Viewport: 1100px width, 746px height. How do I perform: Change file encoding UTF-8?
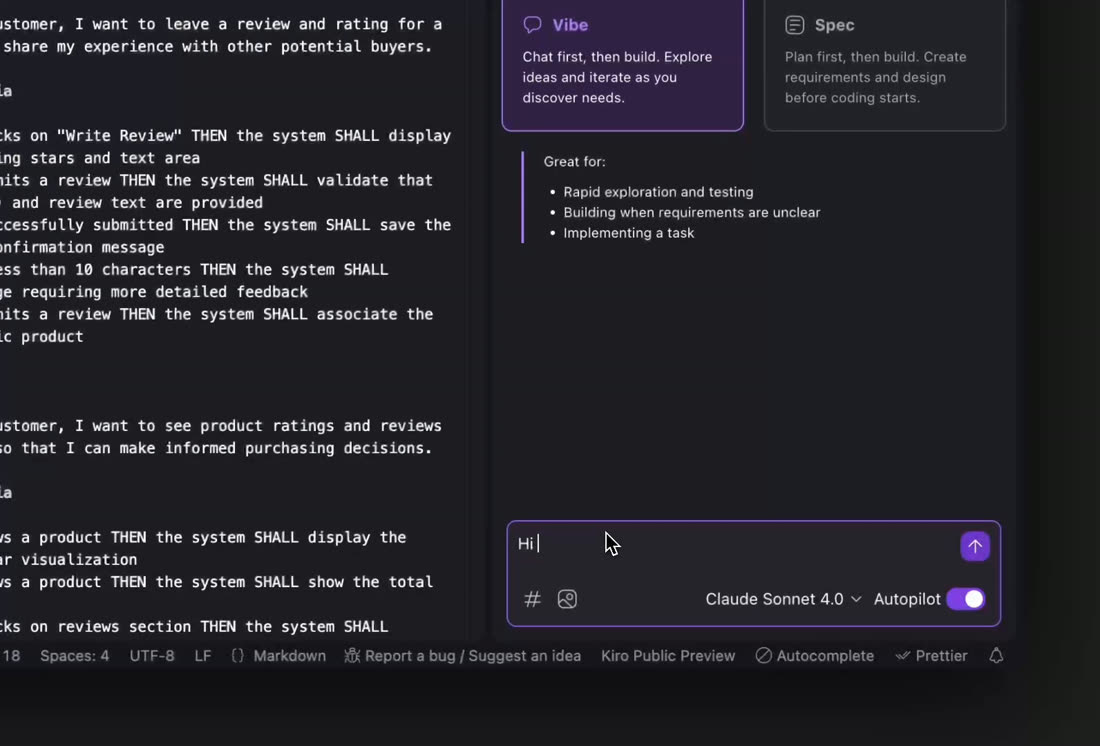152,655
